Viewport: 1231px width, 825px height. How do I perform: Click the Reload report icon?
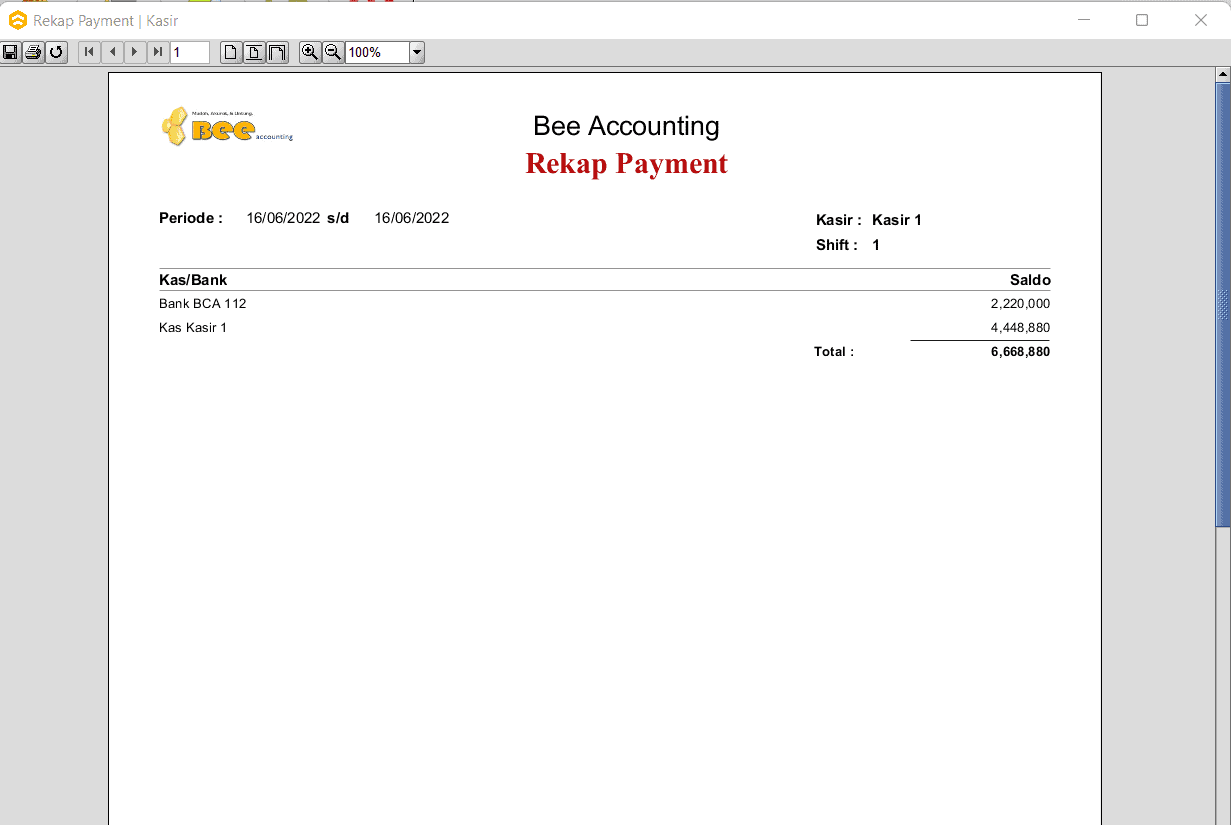pos(56,52)
